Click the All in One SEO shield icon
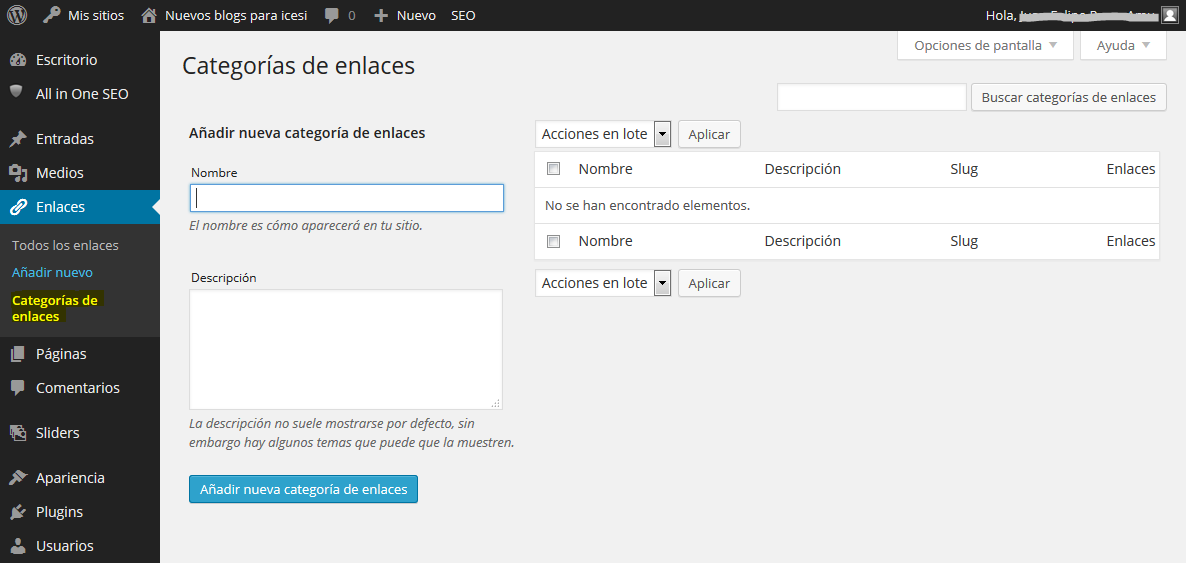 click(17, 93)
